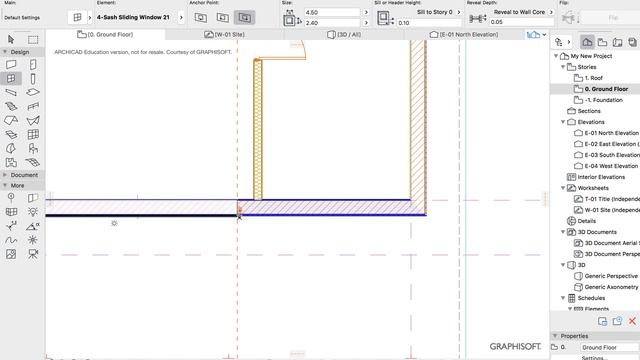
Task: Select the Window tool in toolbox
Action: pyautogui.click(x=11, y=78)
